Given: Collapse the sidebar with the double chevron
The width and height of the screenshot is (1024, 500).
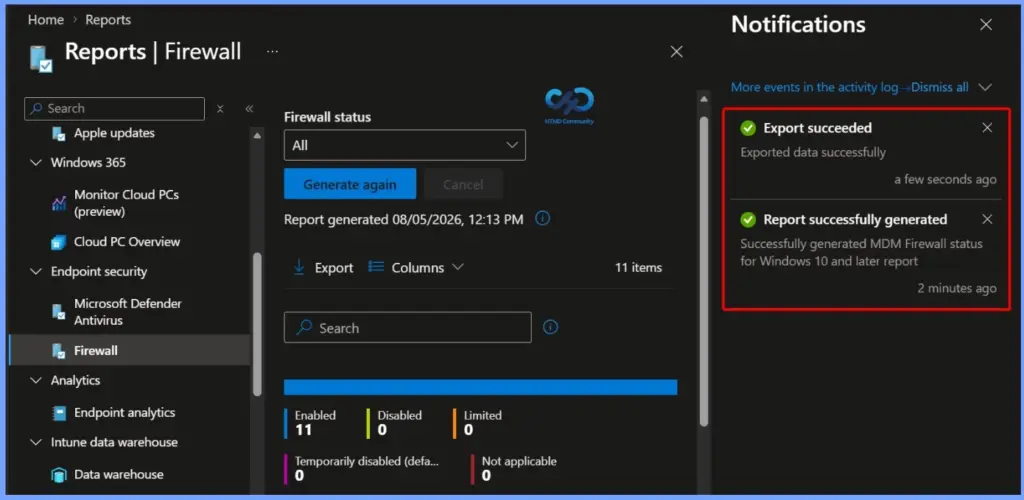Looking at the screenshot, I should click(x=249, y=109).
